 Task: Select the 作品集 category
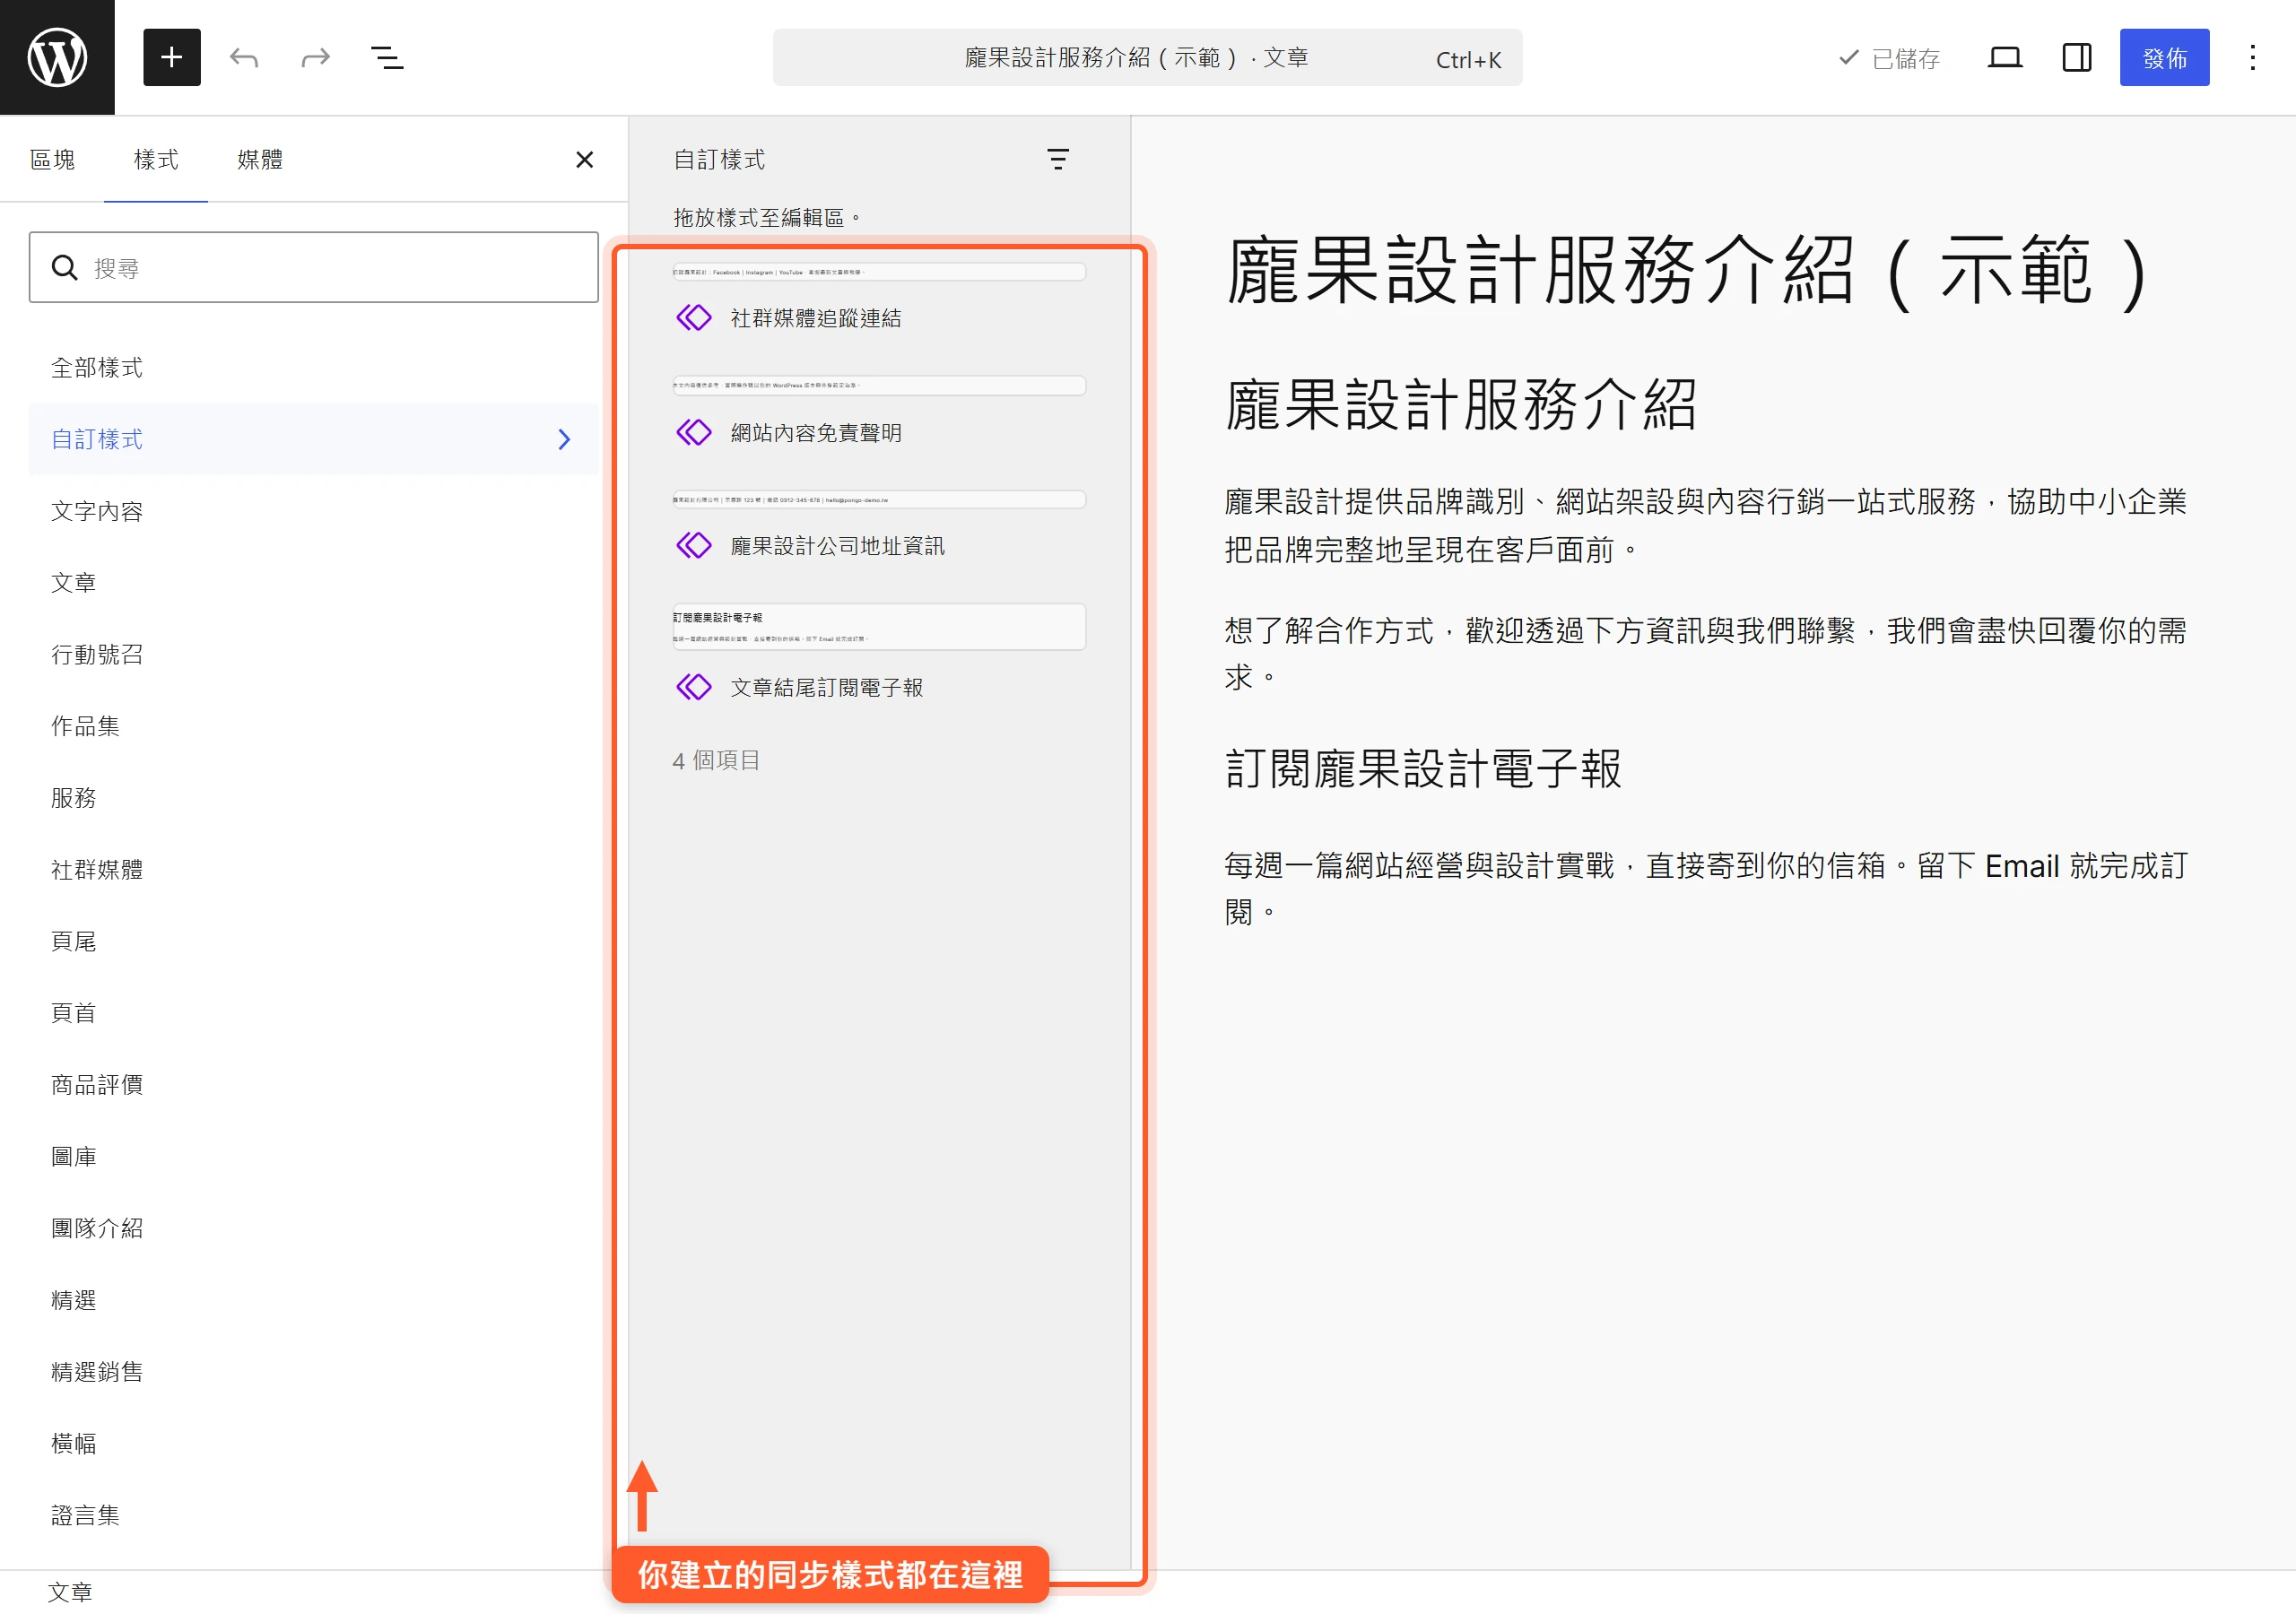313,726
